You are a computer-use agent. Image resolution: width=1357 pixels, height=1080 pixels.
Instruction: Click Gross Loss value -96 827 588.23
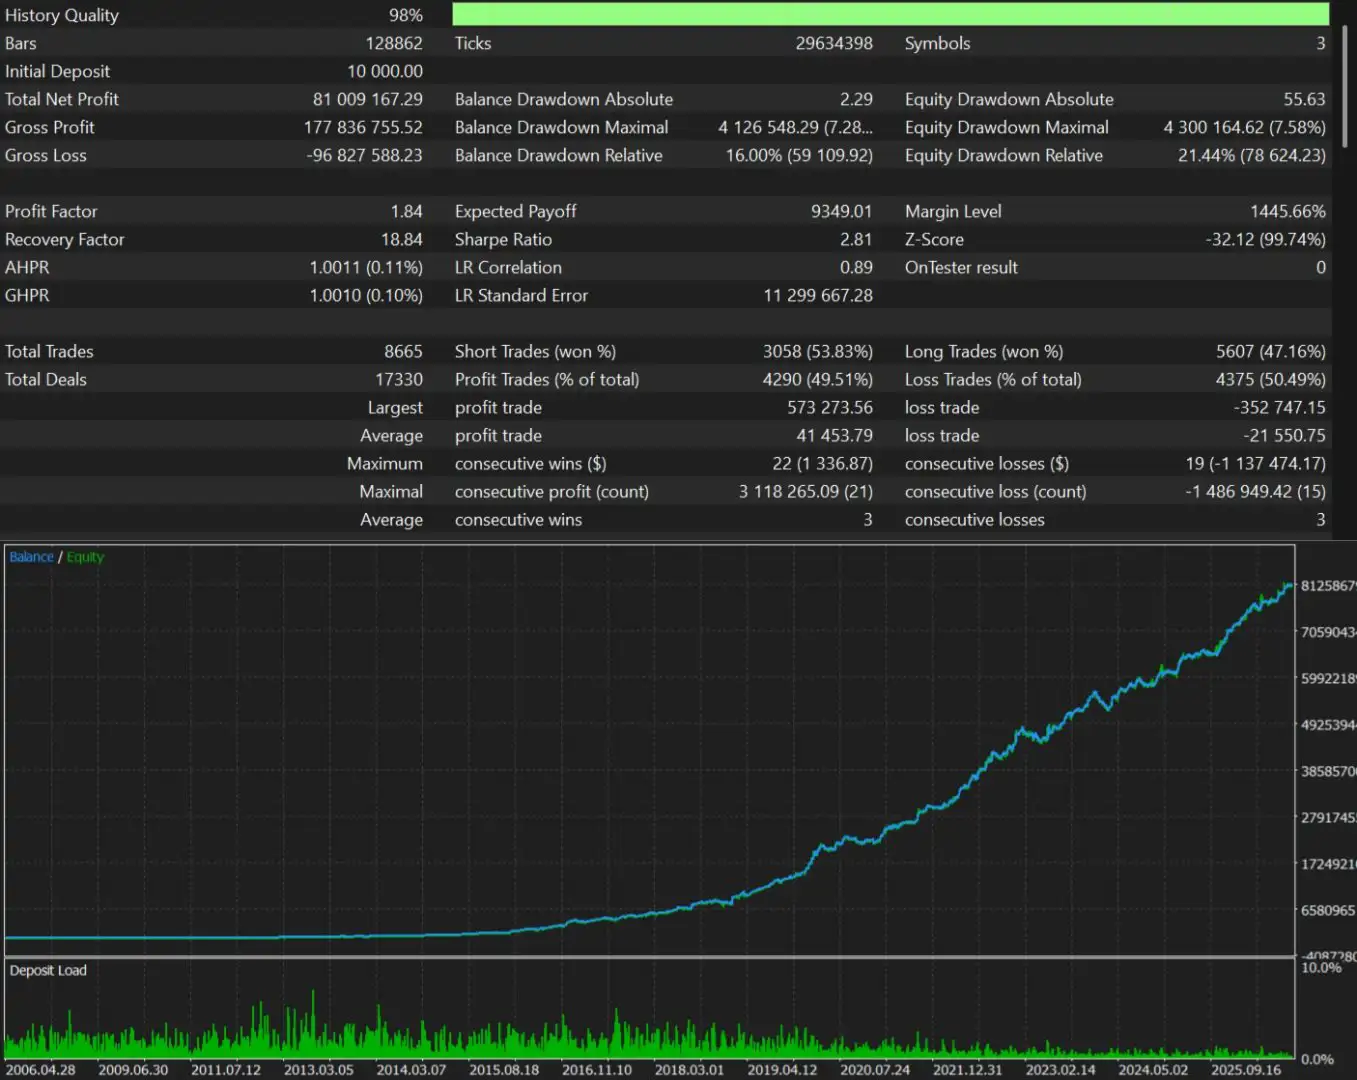364,155
